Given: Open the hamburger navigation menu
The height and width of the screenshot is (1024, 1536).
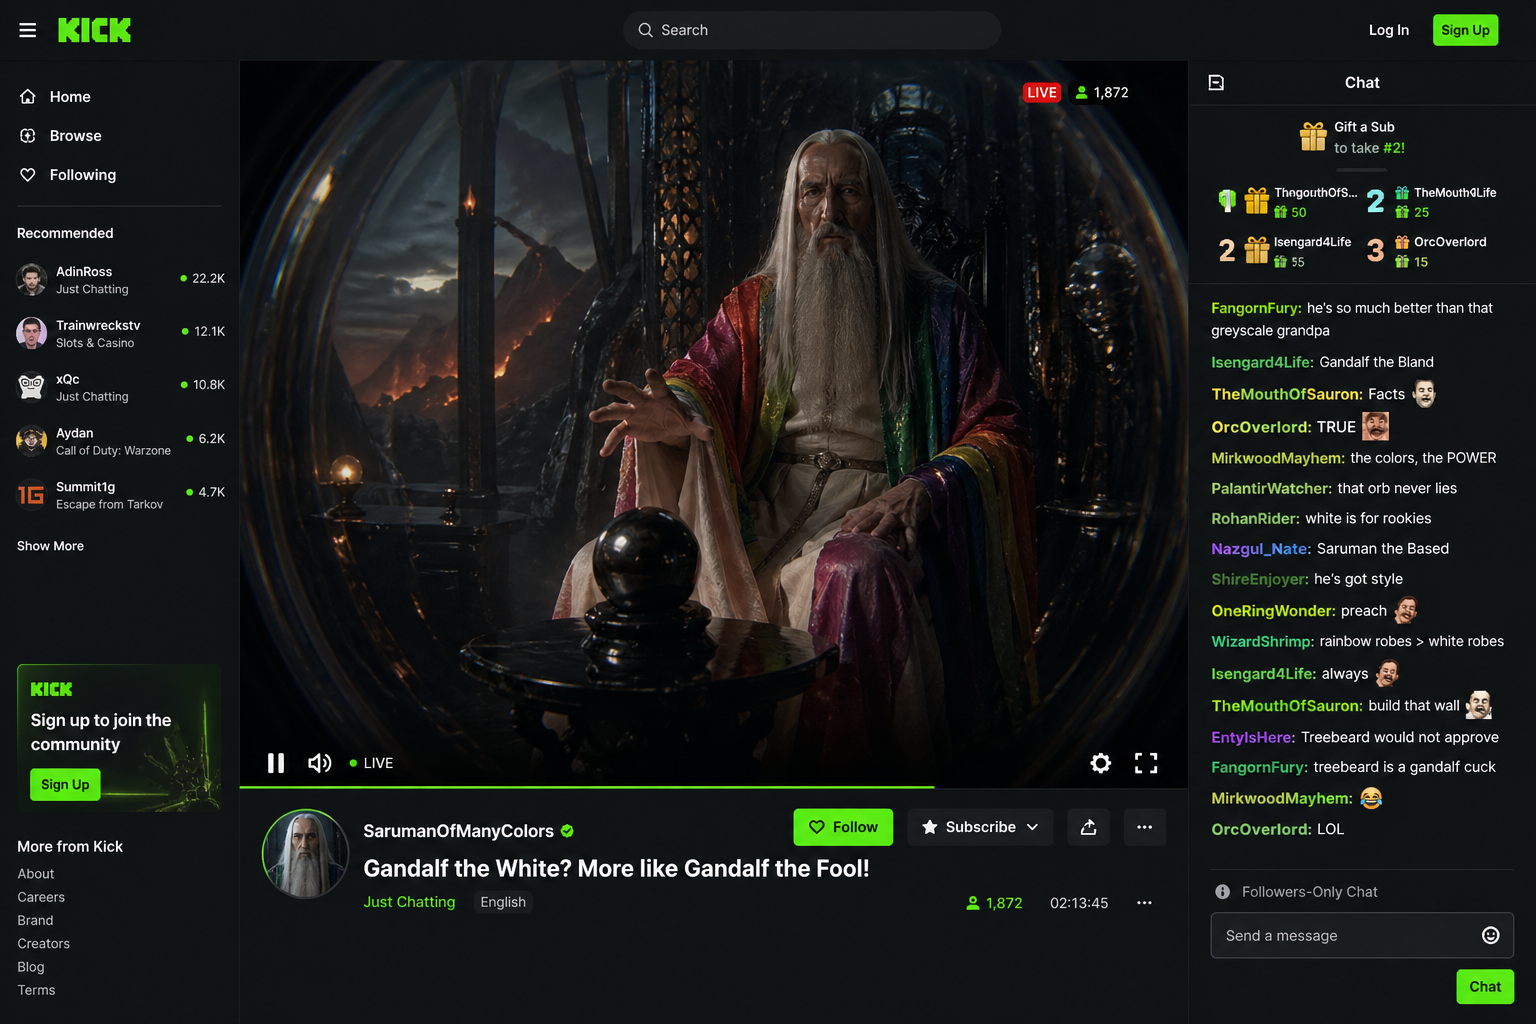Looking at the screenshot, I should 28,30.
